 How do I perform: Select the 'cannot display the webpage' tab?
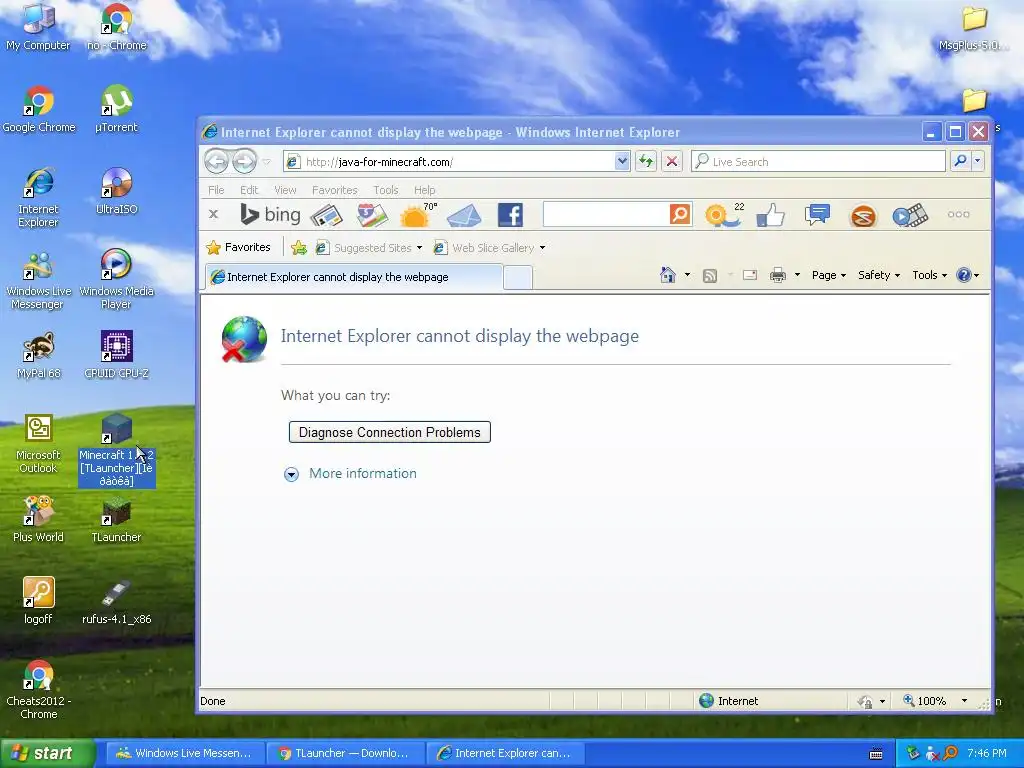(353, 277)
